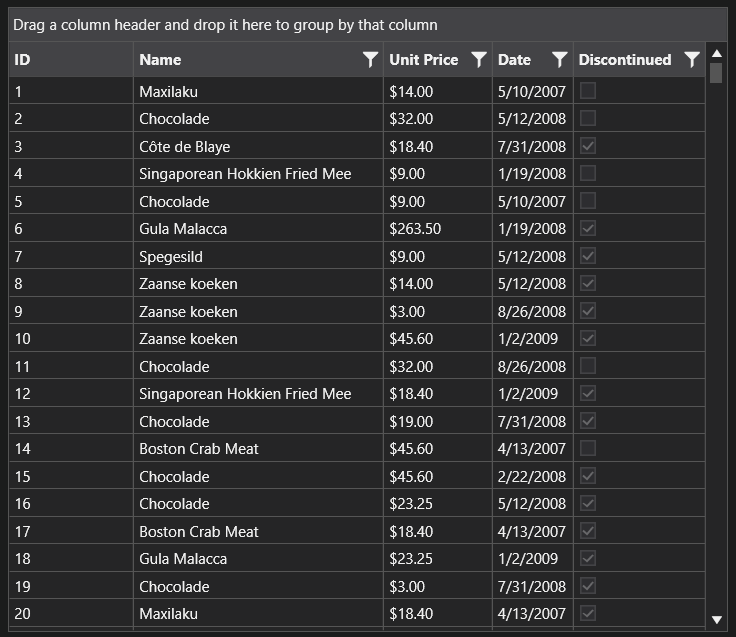This screenshot has height=637, width=736.
Task: Select Gula Malacca in row 18
Action: pos(258,558)
